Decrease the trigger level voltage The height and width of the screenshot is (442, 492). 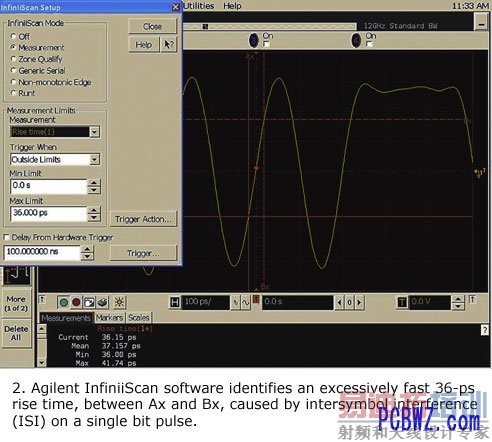coord(458,306)
